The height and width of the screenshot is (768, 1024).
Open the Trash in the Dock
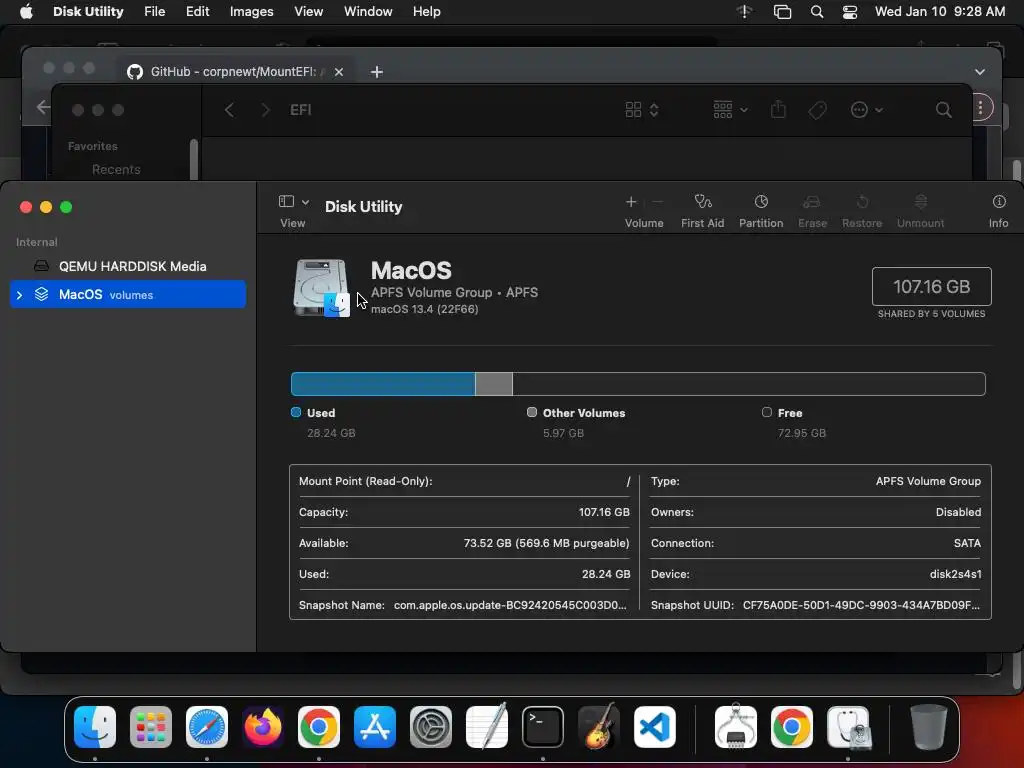929,726
